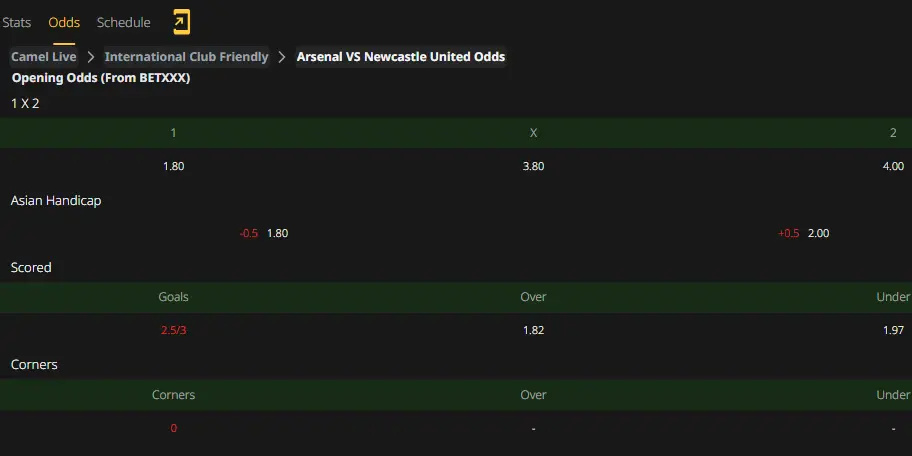Screen dimensions: 912x456
Task: Click the chevron after International Club Friendly
Action: [x=282, y=57]
